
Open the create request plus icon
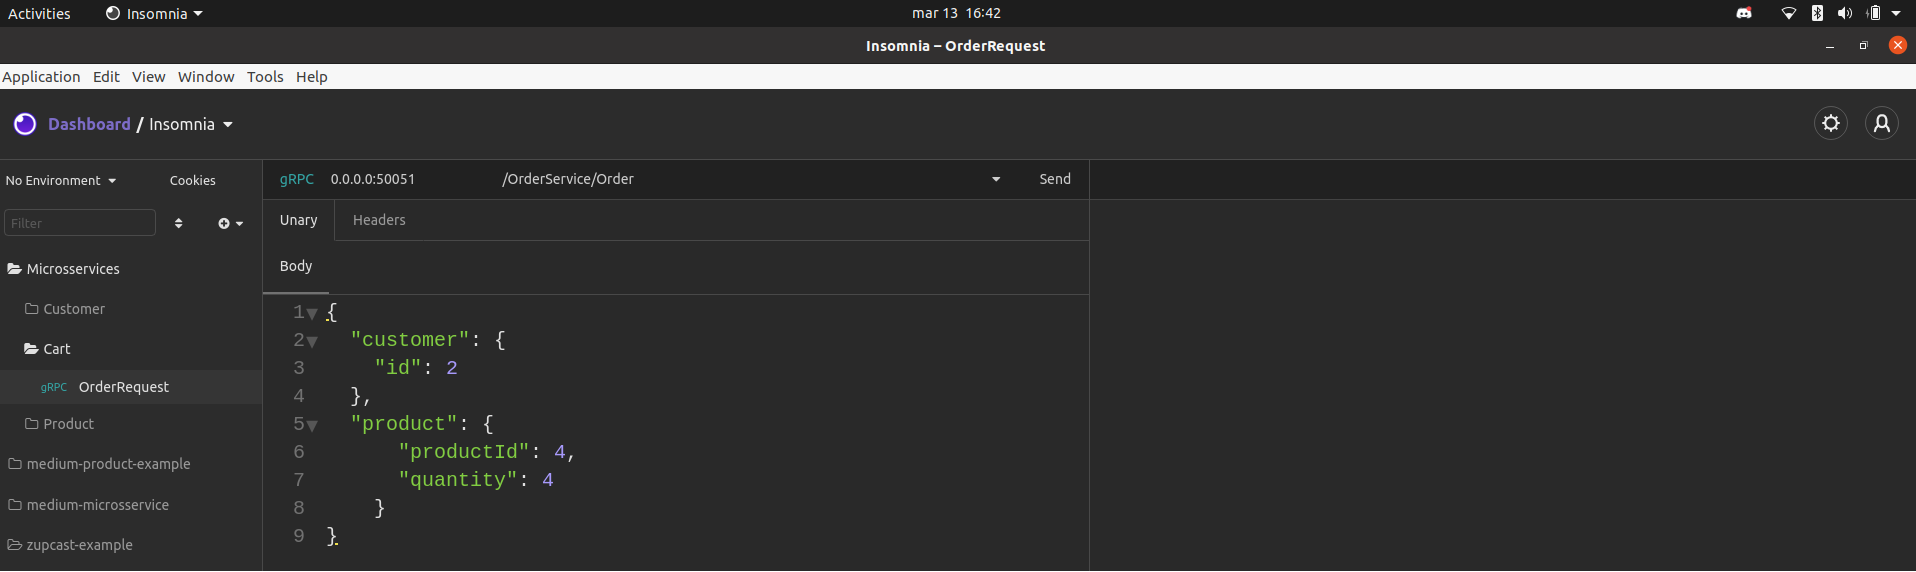tap(230, 223)
